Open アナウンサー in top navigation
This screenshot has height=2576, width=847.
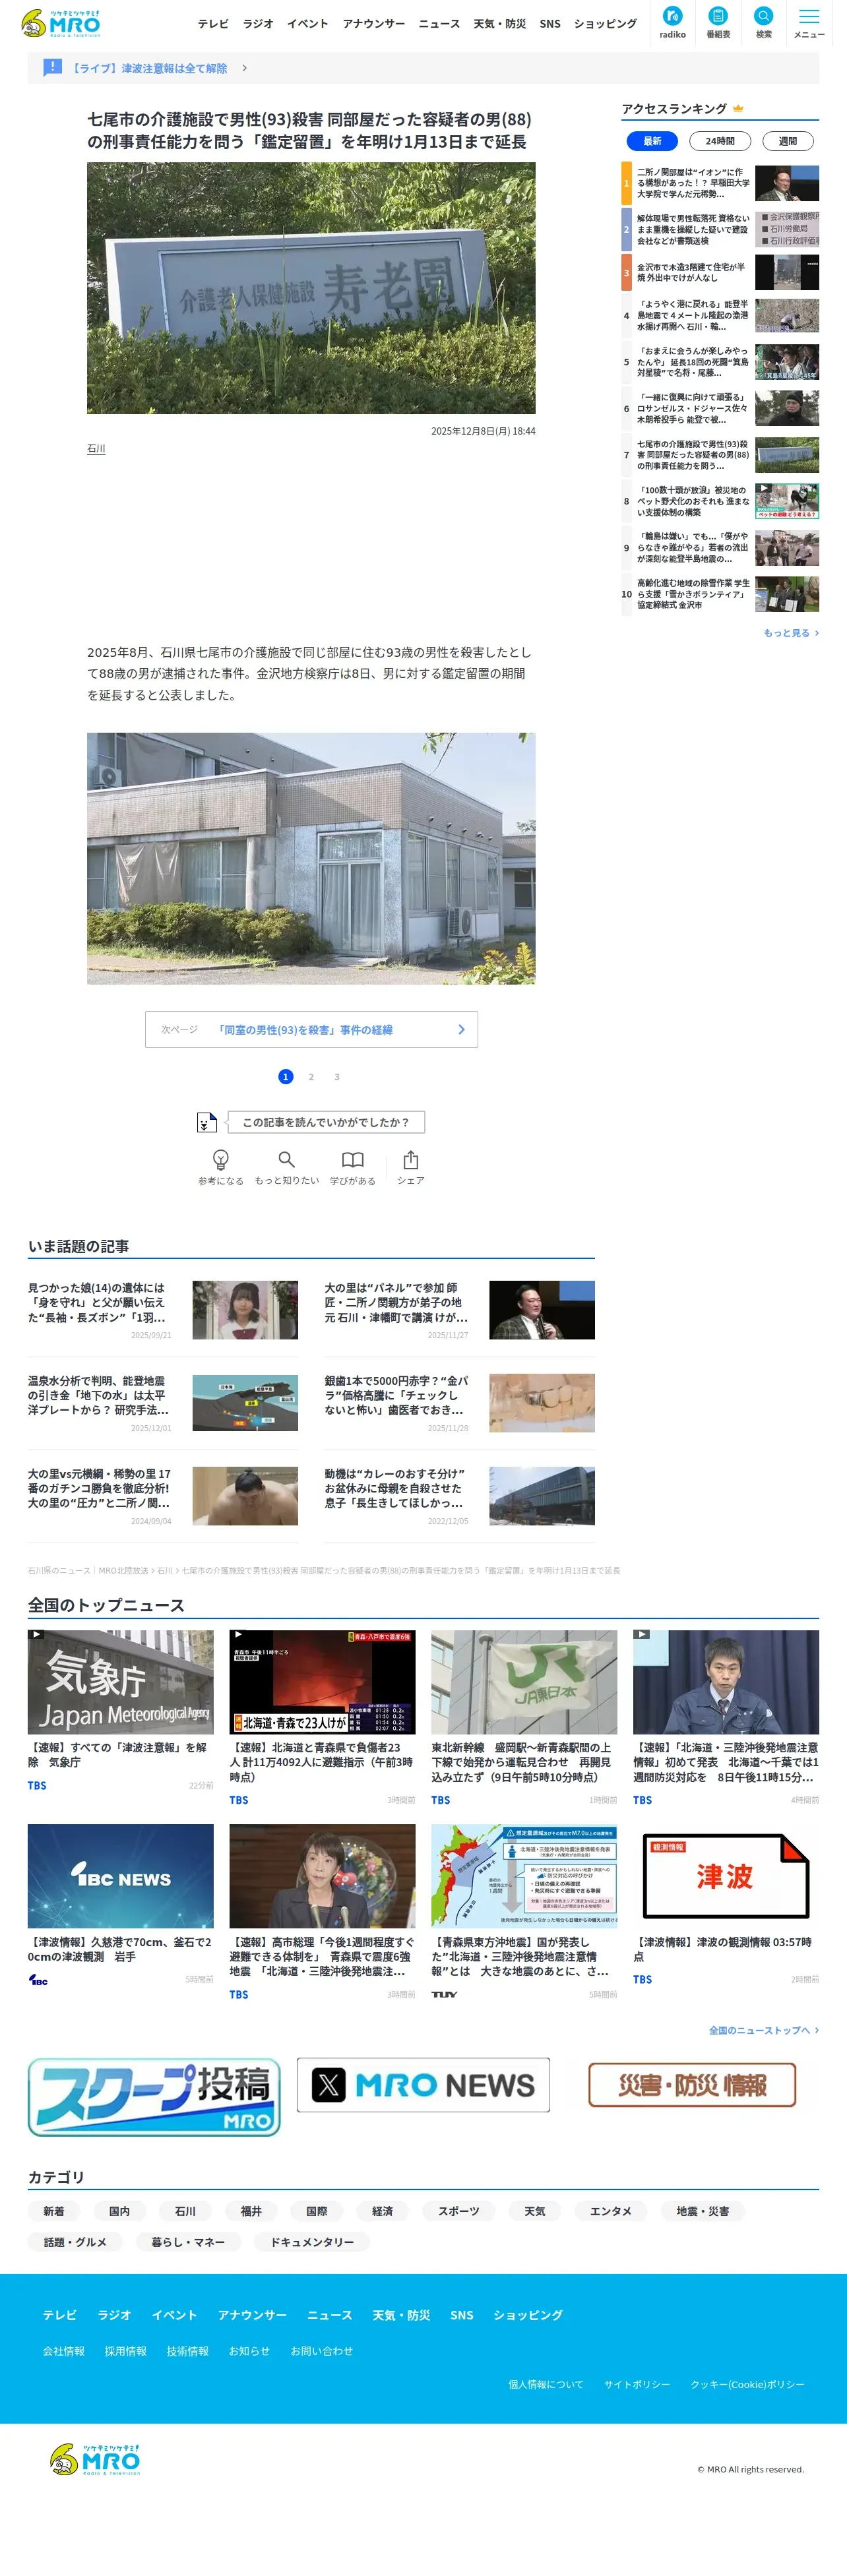tap(374, 24)
